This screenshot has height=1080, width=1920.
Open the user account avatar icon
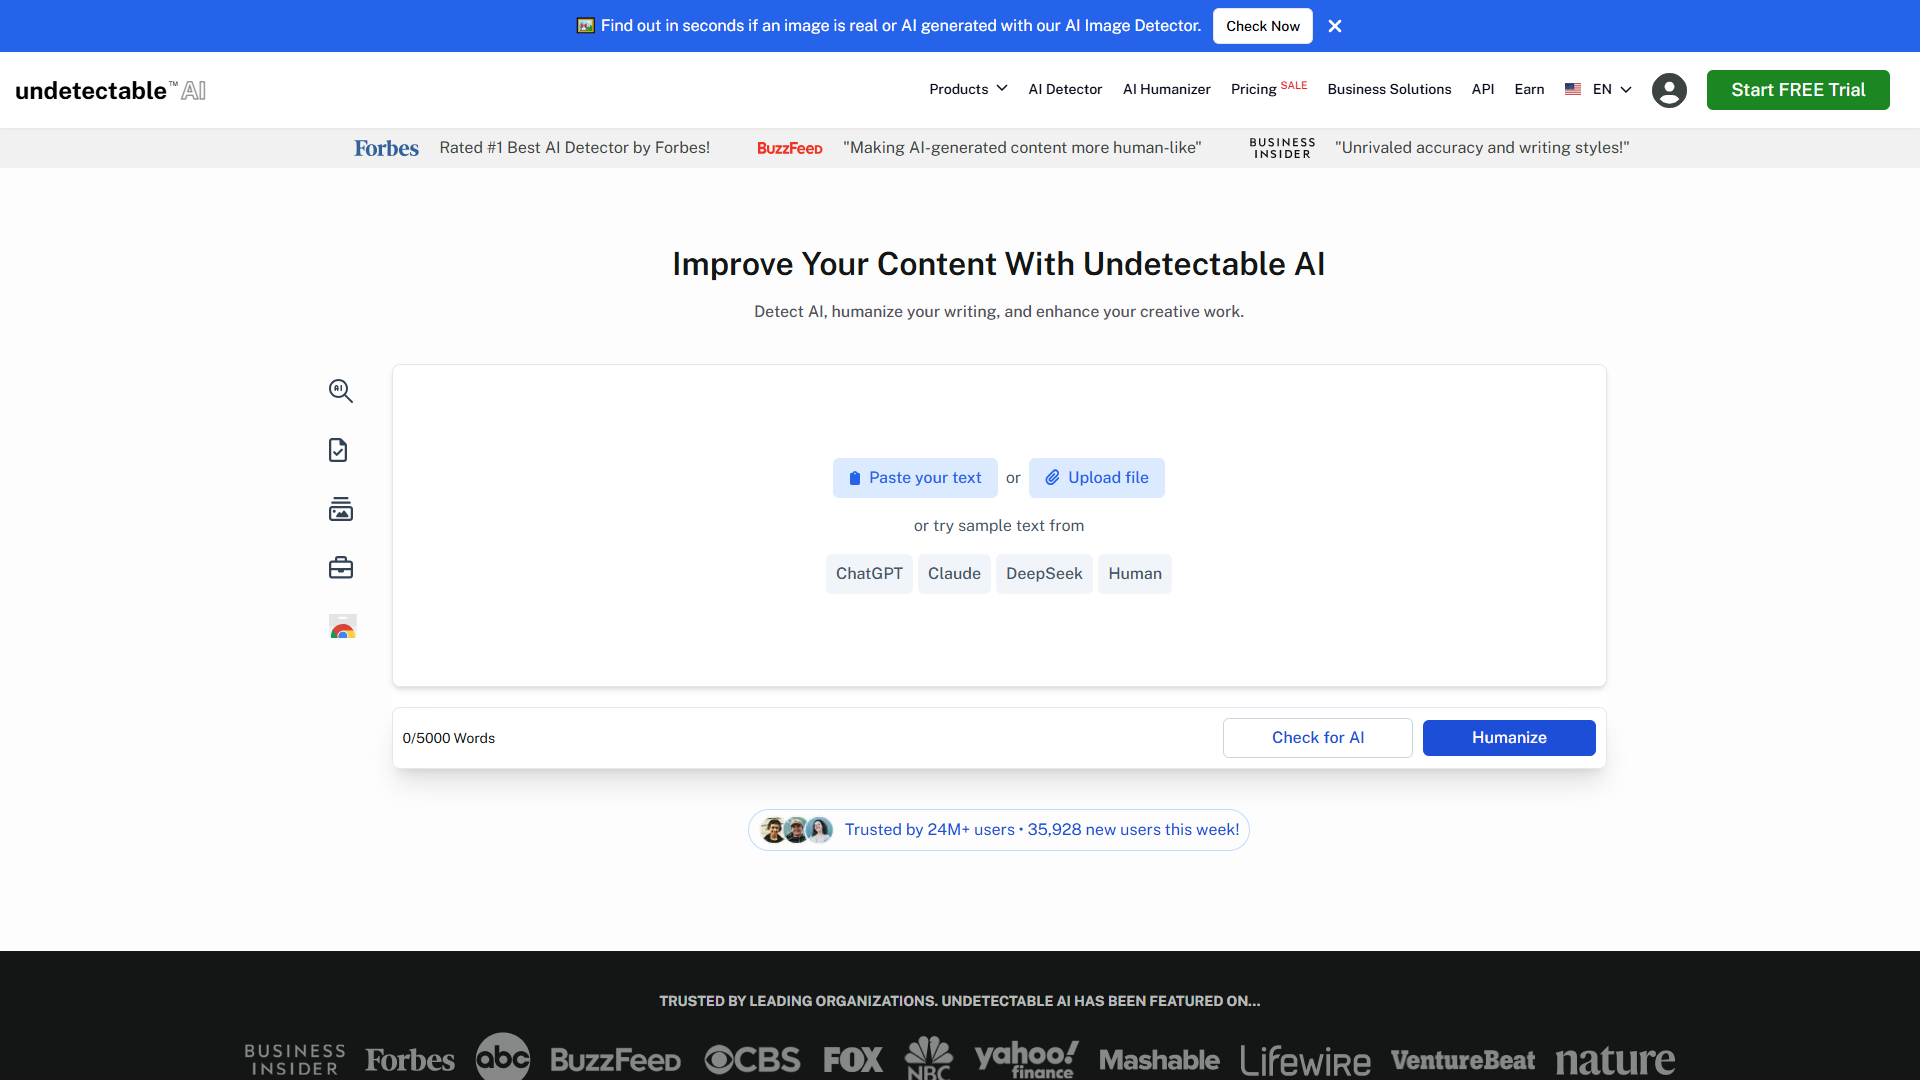[1669, 90]
